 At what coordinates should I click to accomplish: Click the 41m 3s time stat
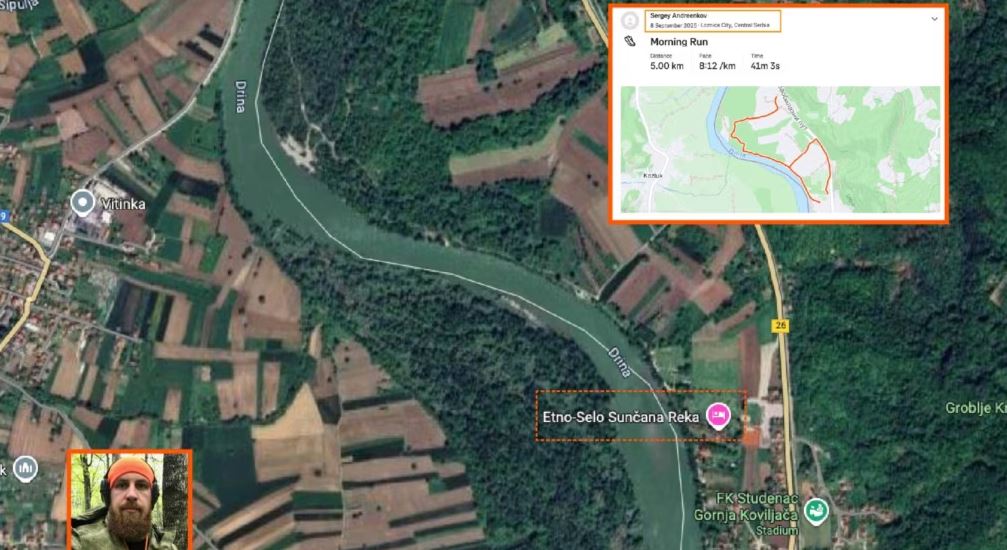765,65
